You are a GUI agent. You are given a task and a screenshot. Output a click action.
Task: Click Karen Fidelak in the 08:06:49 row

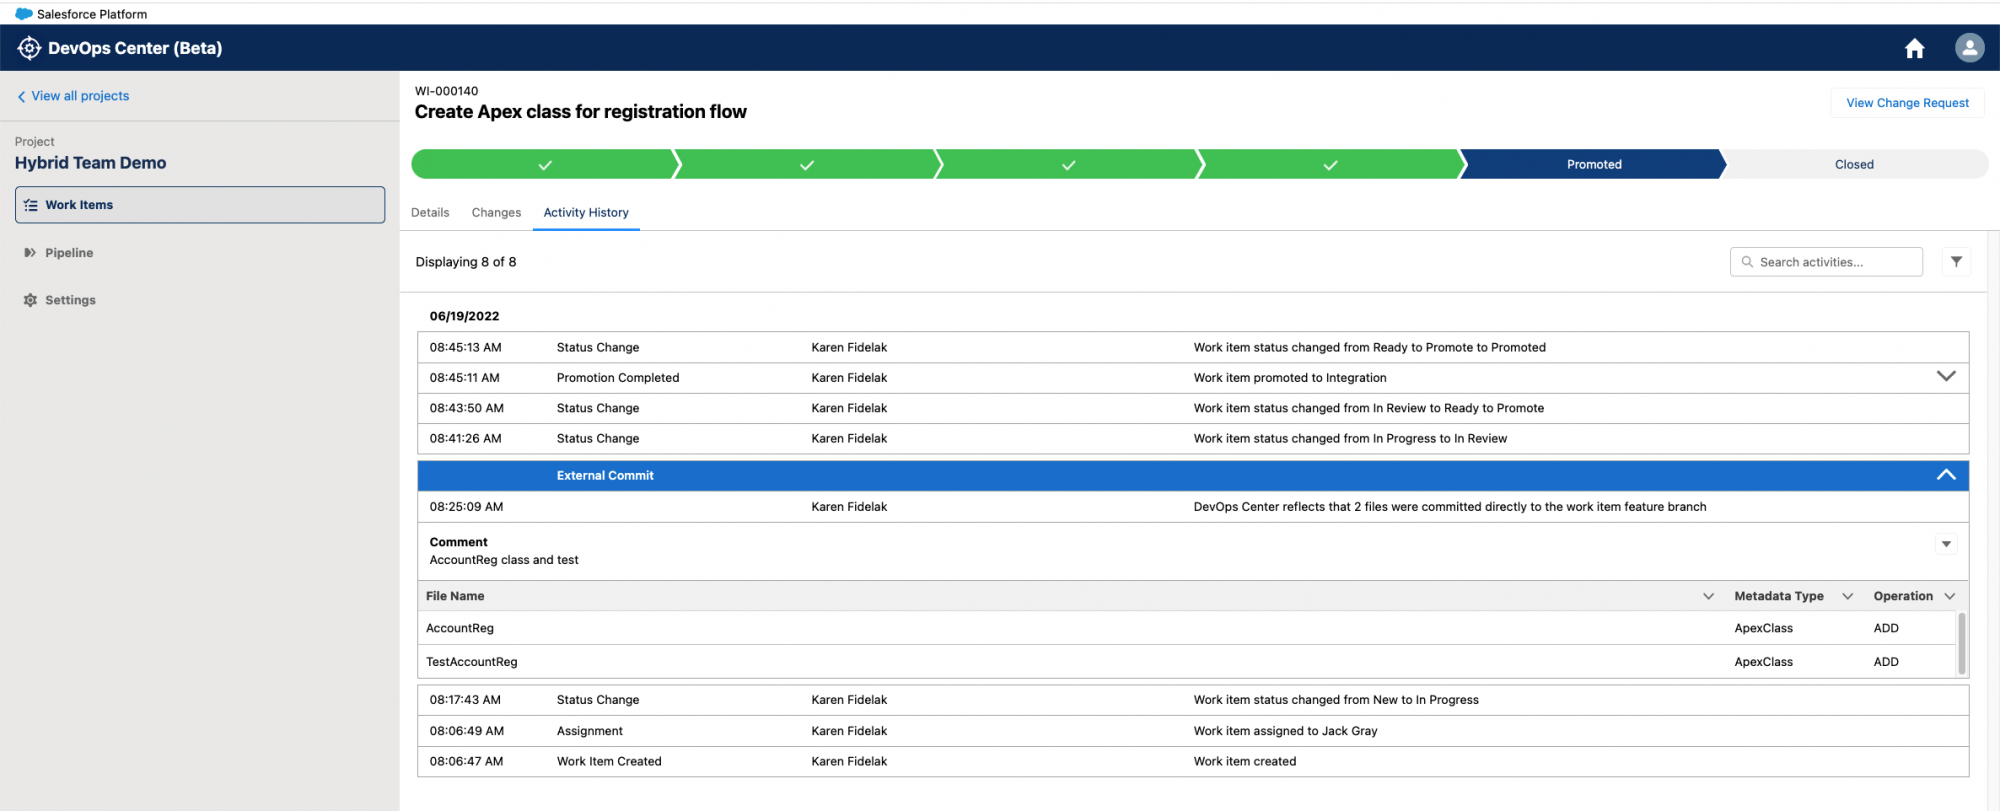pyautogui.click(x=849, y=731)
